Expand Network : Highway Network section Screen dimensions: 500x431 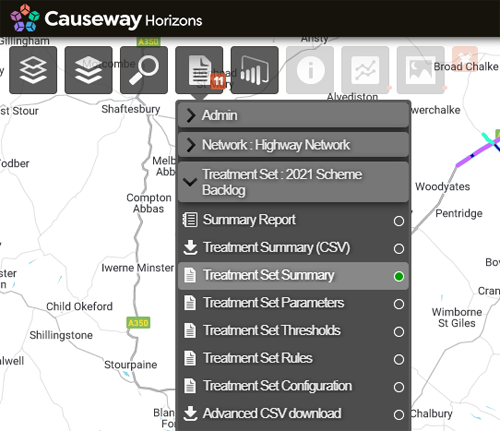click(293, 145)
